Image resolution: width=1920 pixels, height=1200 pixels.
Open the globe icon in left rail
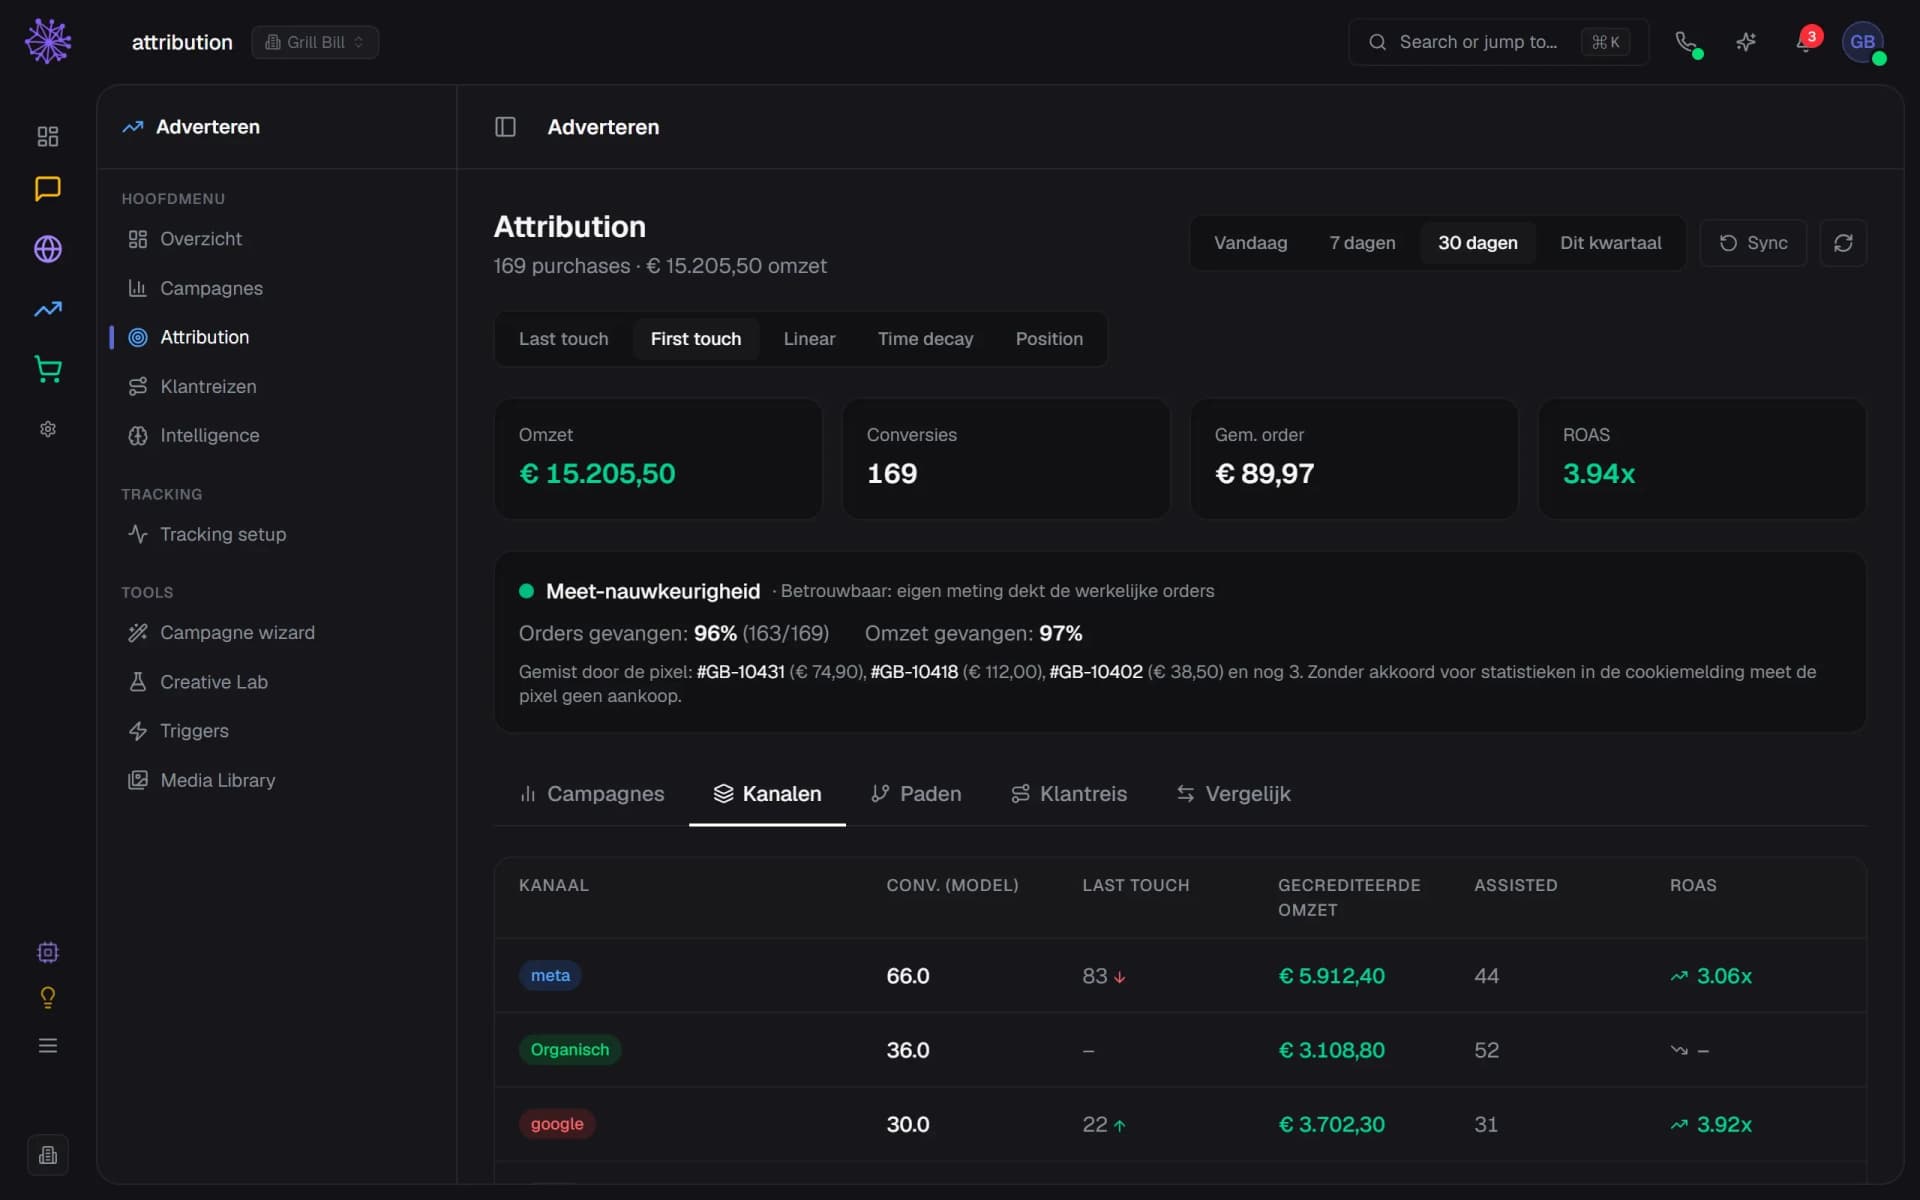(x=48, y=249)
